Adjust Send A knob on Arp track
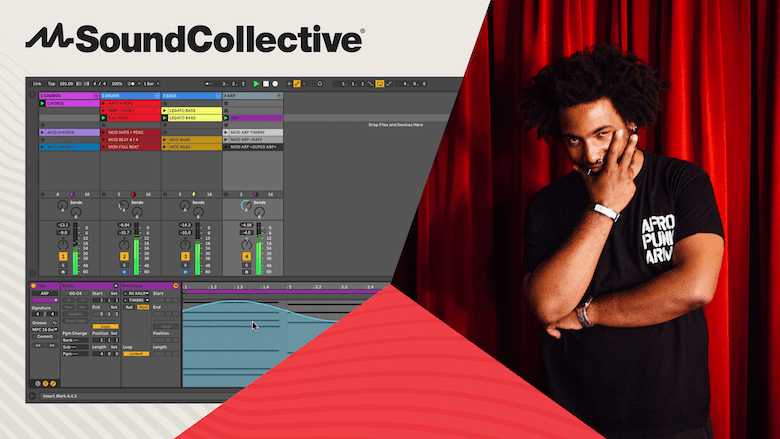The height and width of the screenshot is (439, 780). (x=246, y=205)
